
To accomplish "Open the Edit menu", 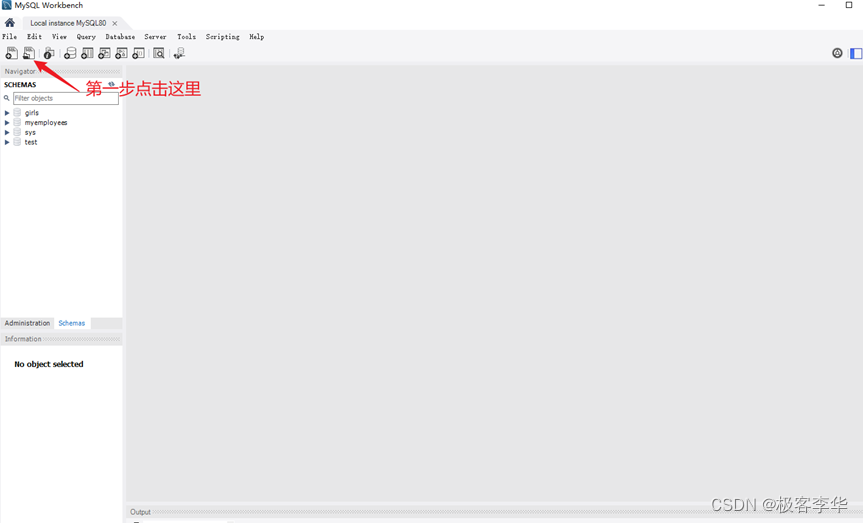I will click(x=34, y=37).
